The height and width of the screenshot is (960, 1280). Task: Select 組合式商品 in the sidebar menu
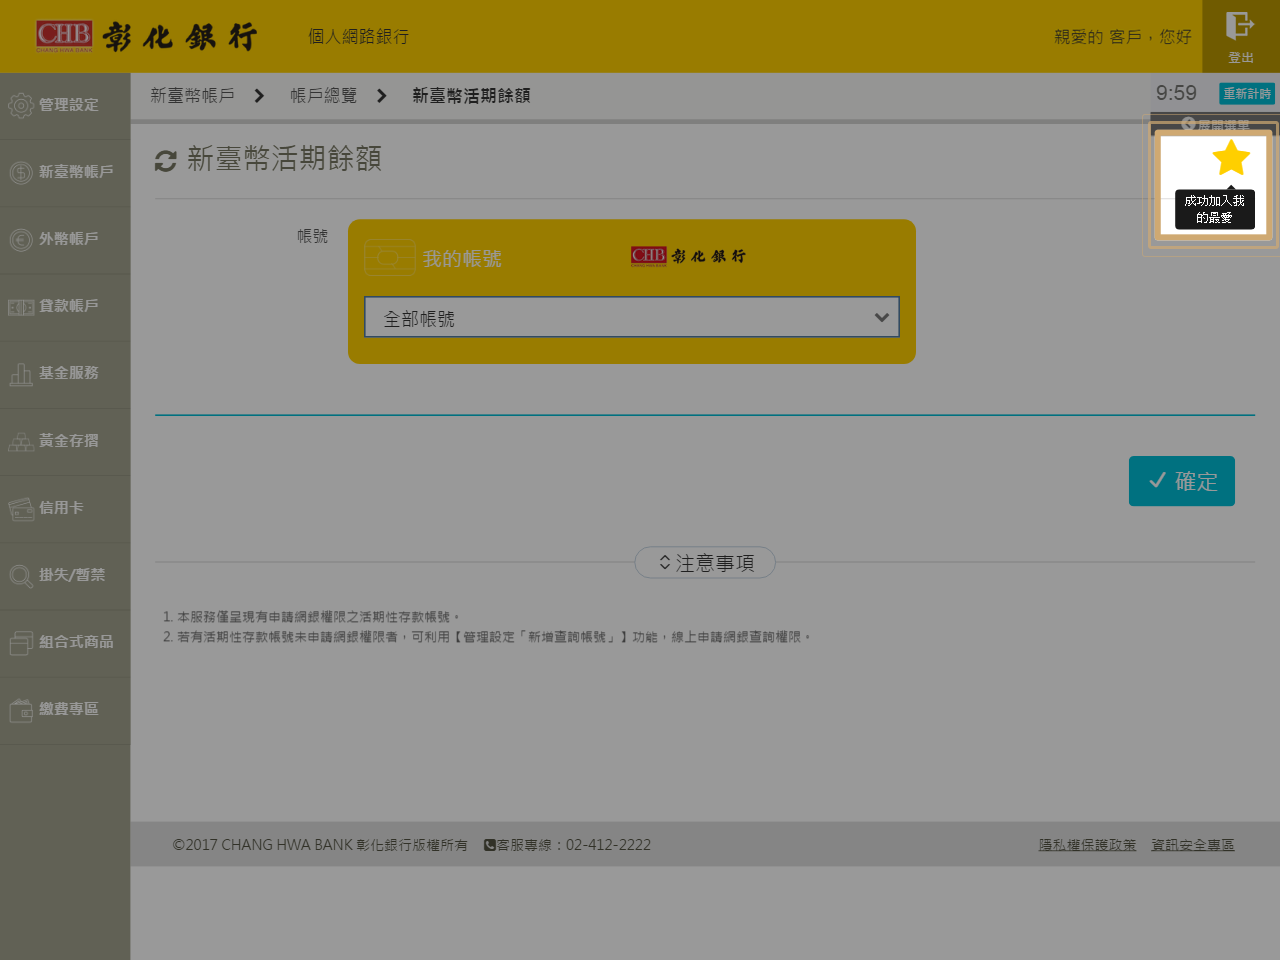(65, 642)
